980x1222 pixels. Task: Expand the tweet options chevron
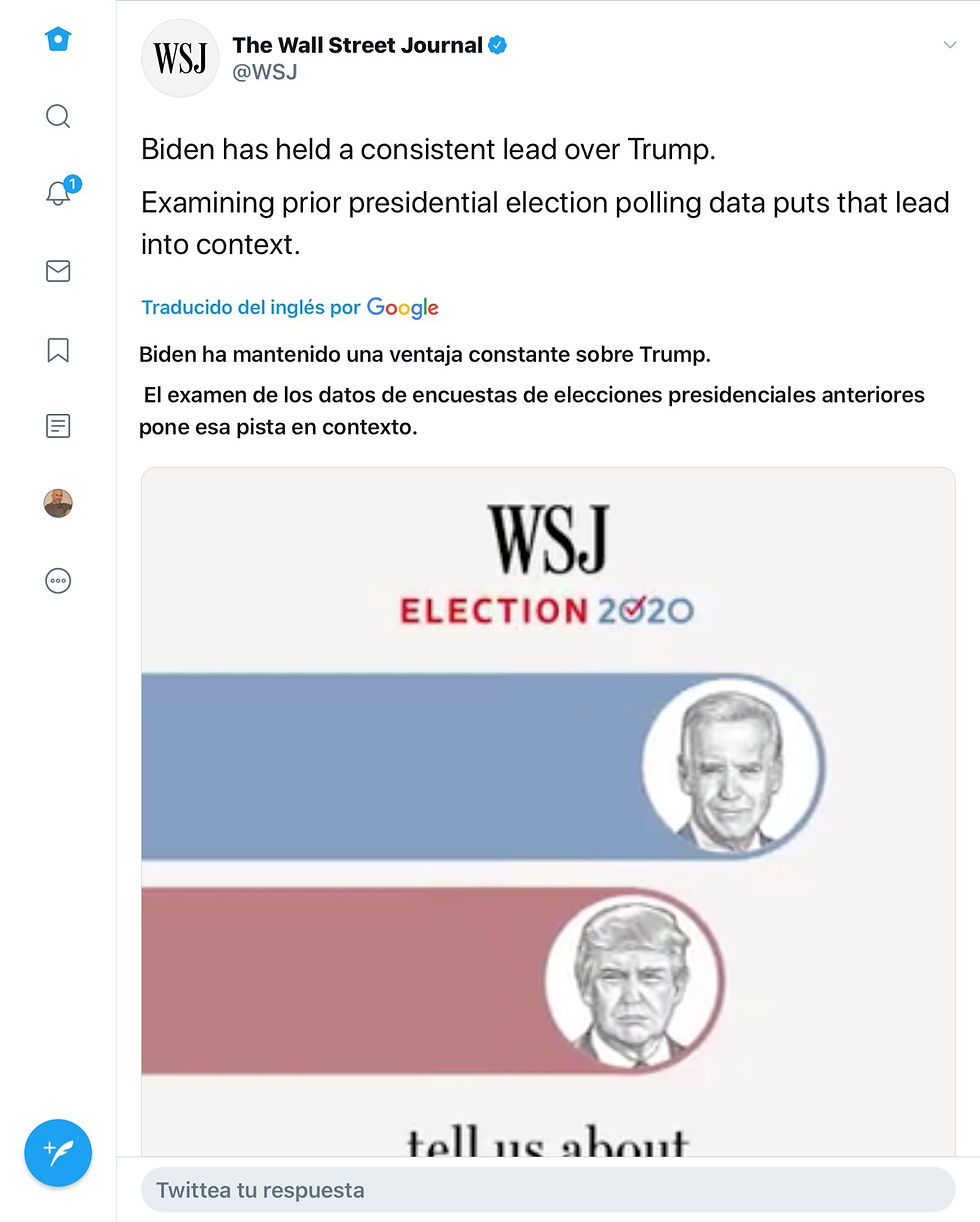(x=950, y=46)
